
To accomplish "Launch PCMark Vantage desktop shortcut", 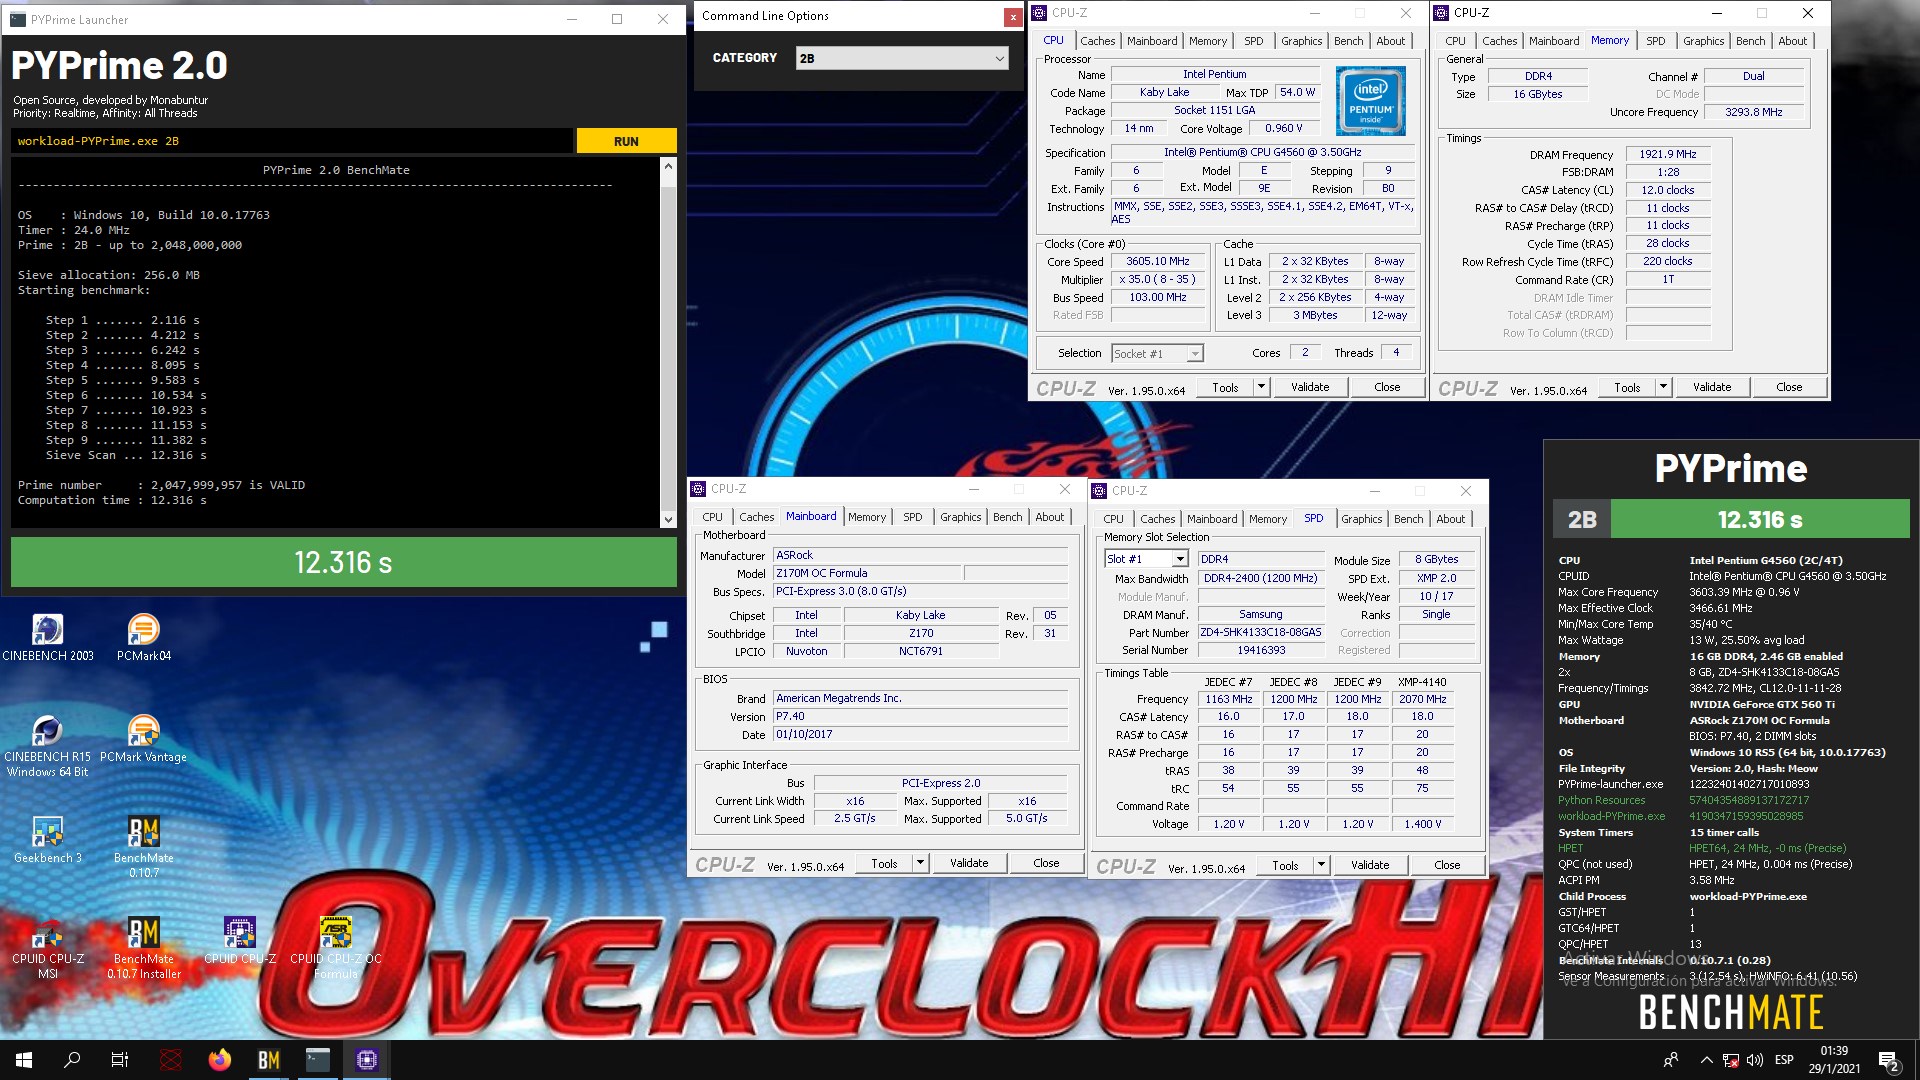I will point(144,740).
